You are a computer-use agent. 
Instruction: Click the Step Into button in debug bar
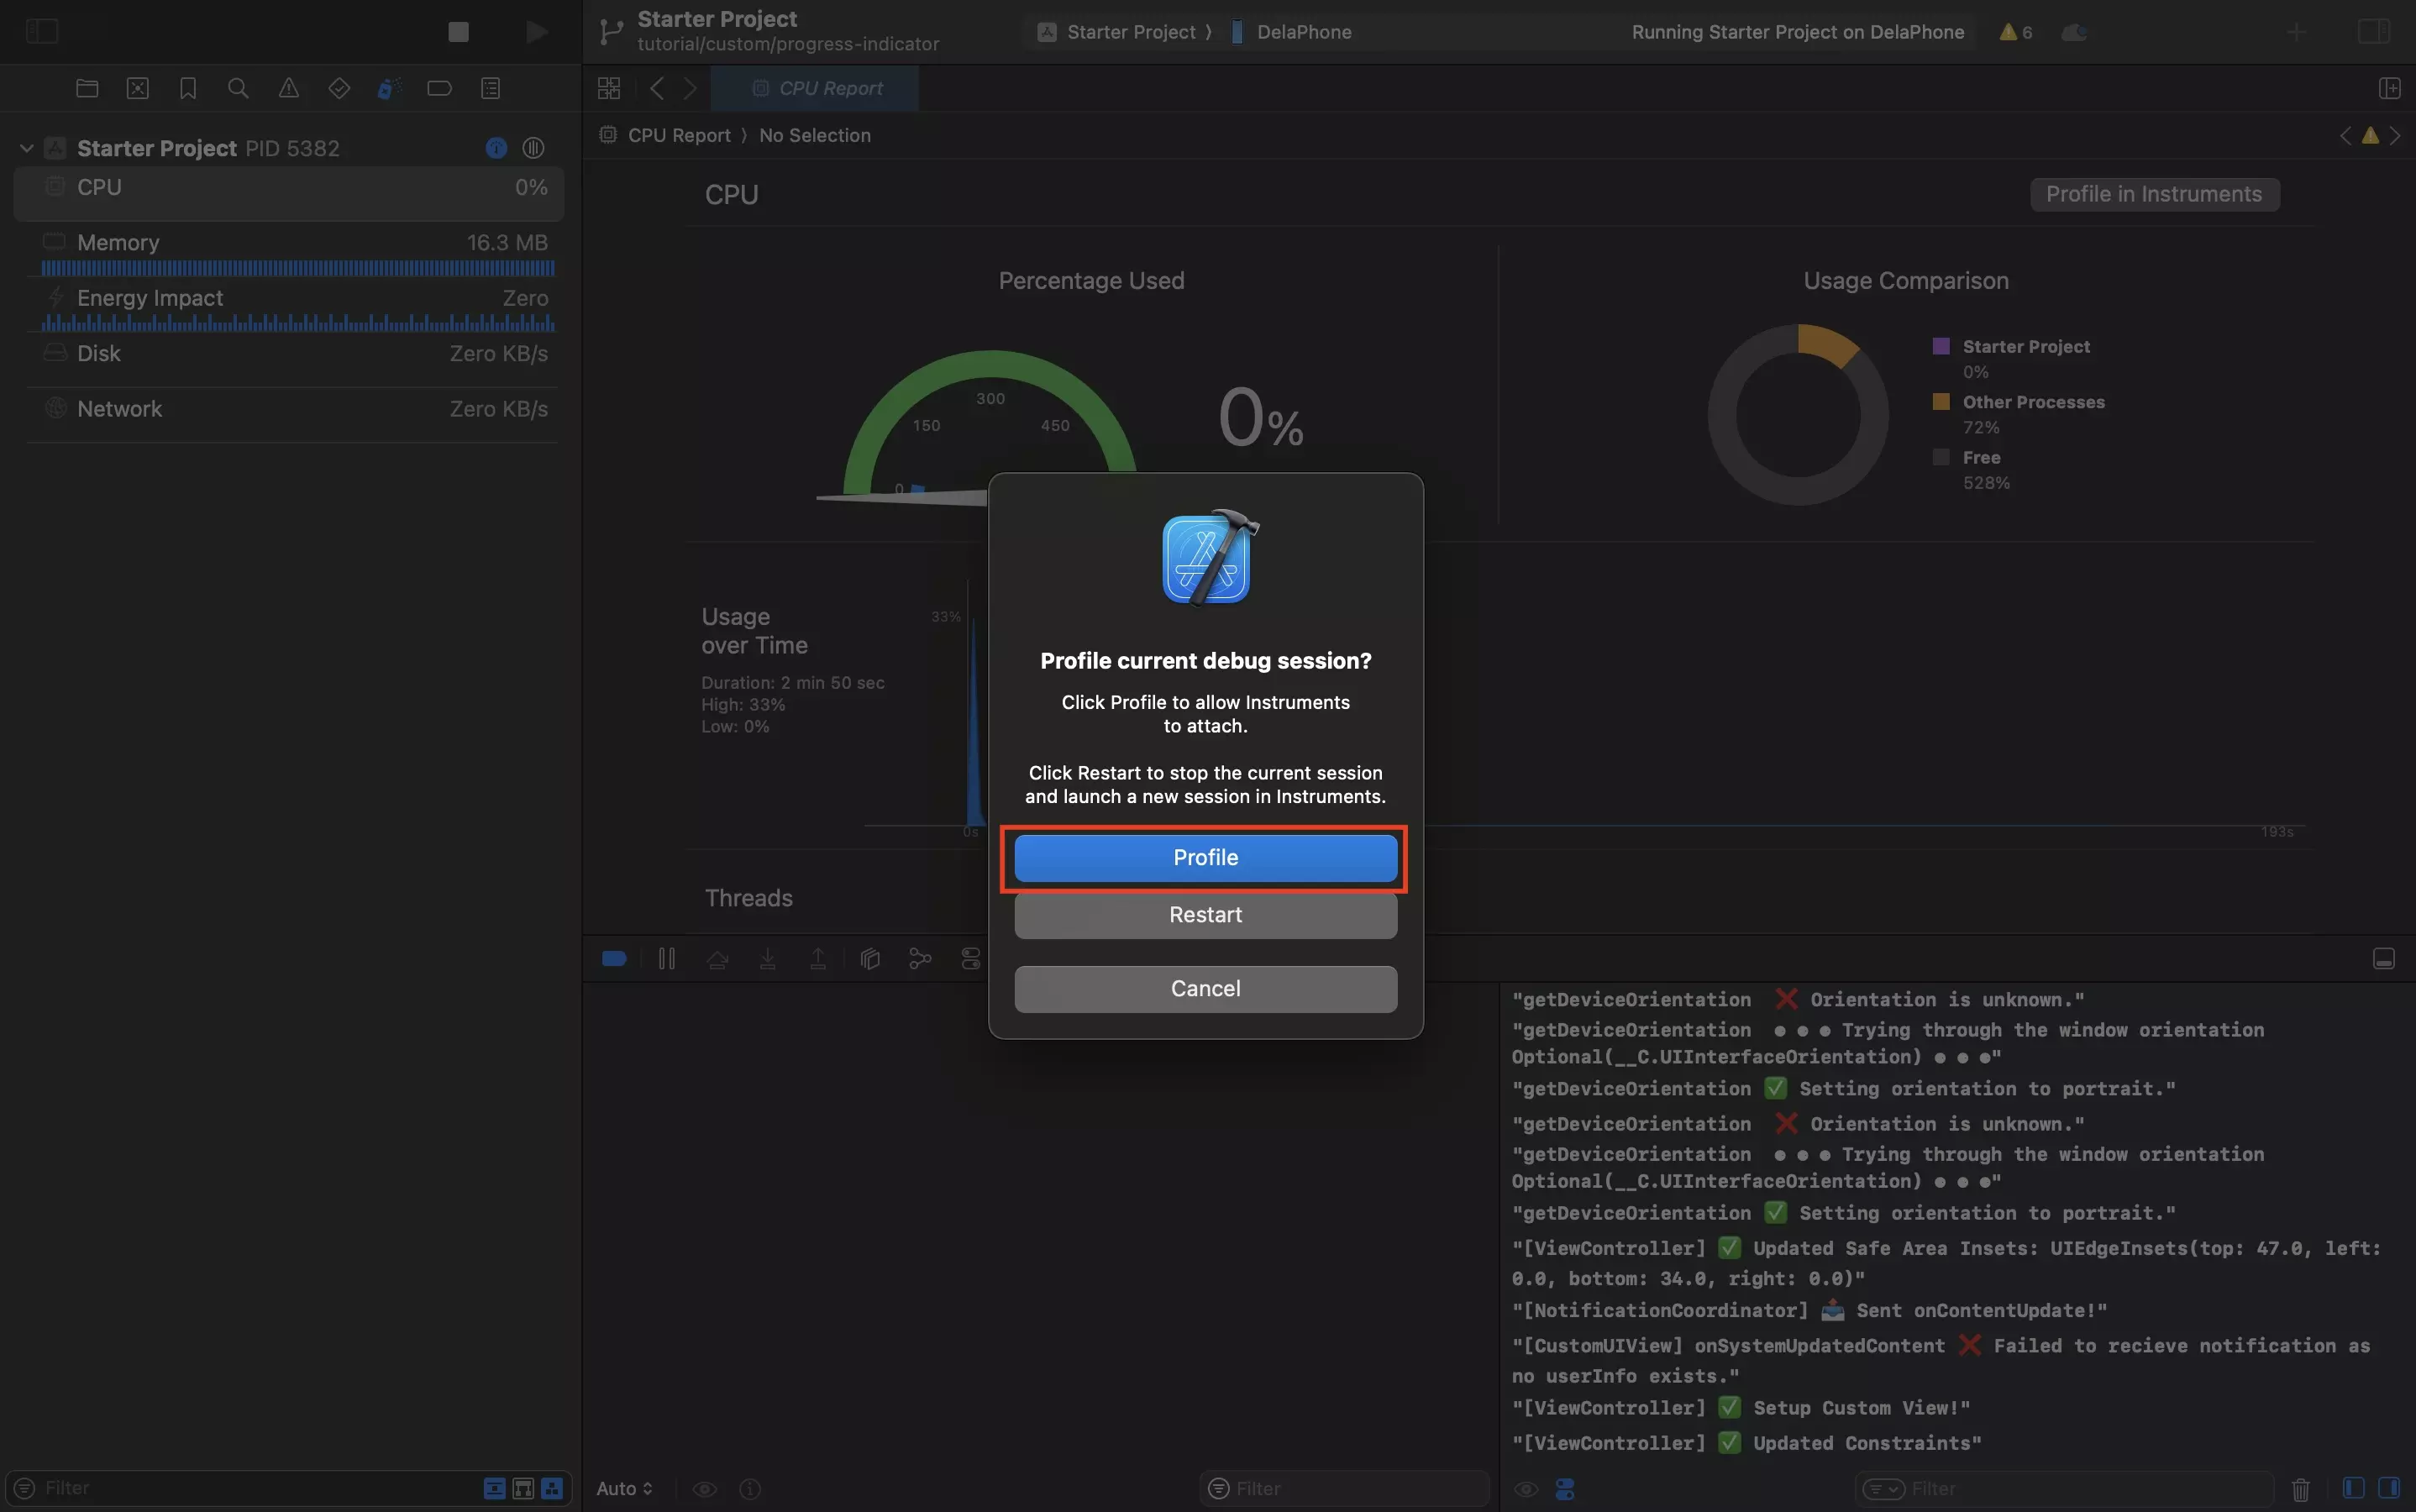pos(767,959)
